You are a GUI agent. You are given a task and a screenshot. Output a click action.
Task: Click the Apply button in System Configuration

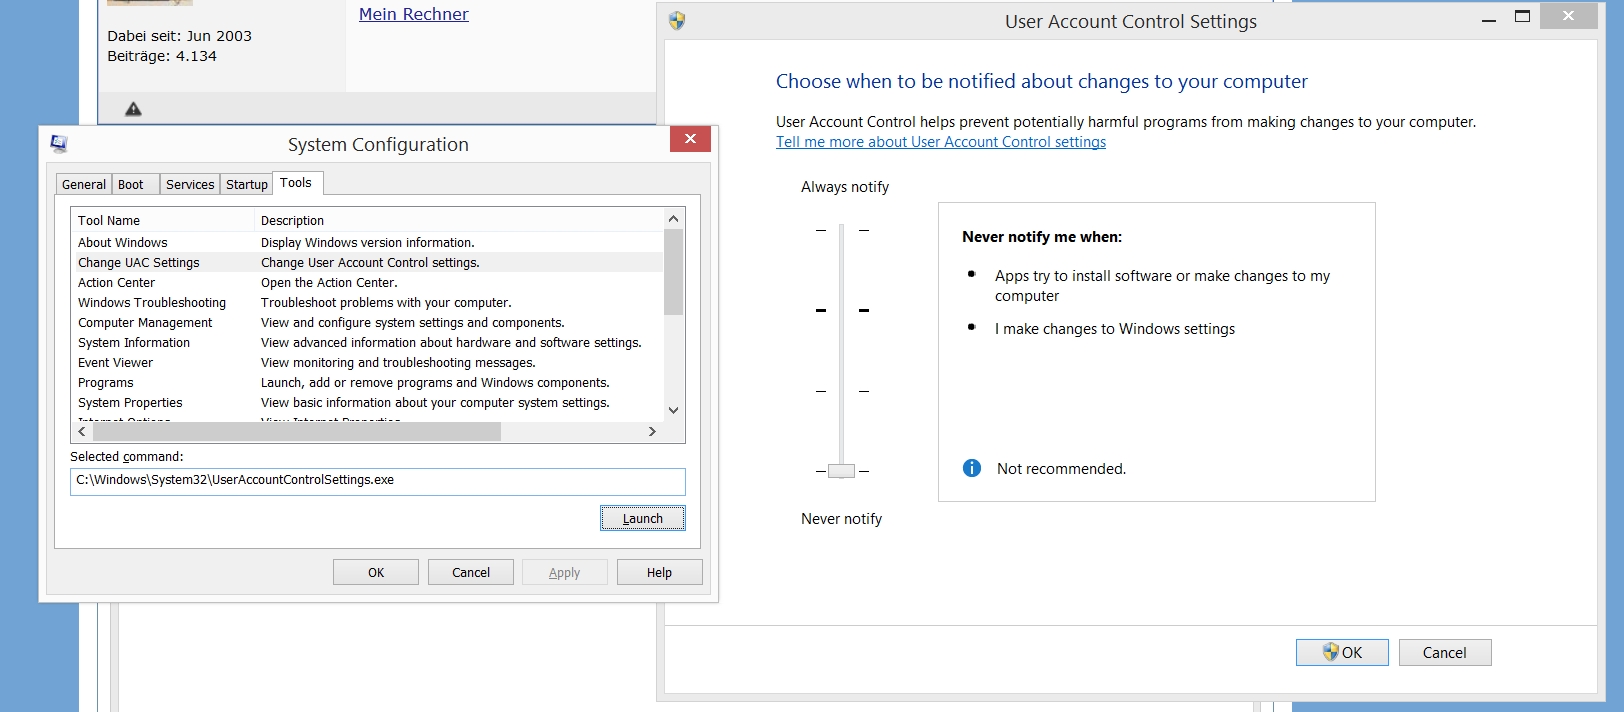click(x=565, y=572)
